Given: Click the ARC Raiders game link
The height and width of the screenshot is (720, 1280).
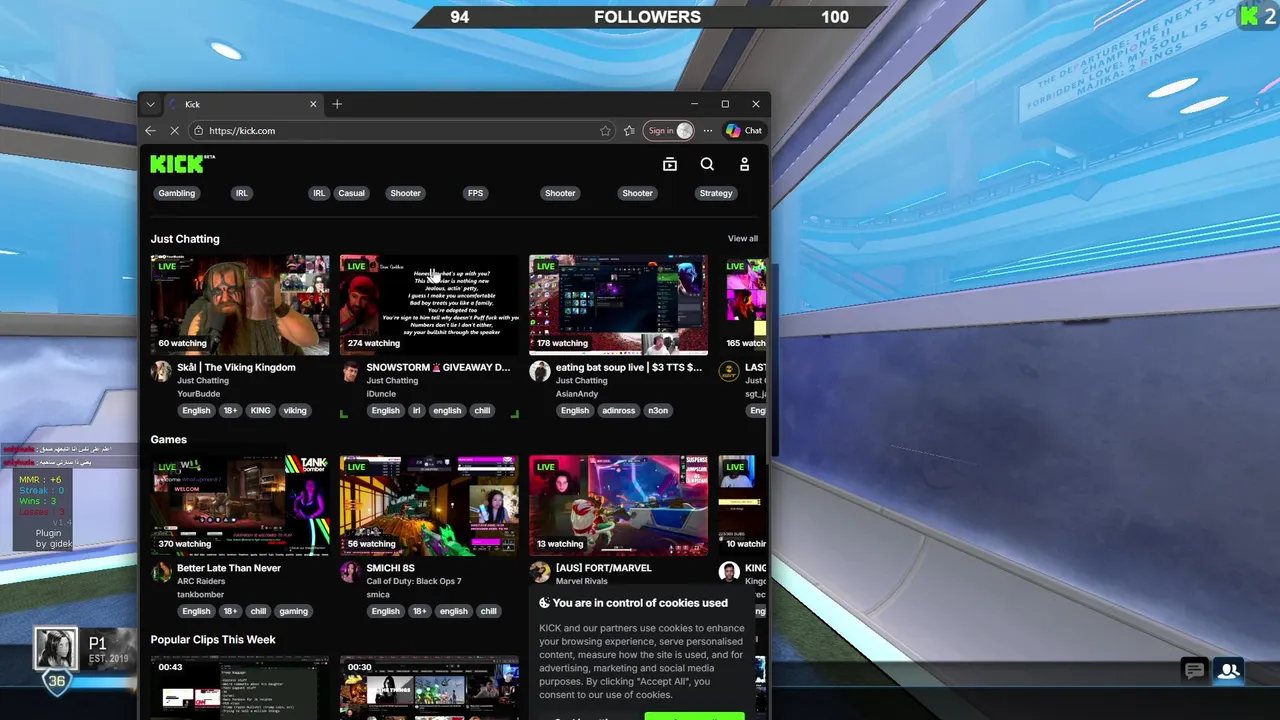Looking at the screenshot, I should (x=202, y=581).
